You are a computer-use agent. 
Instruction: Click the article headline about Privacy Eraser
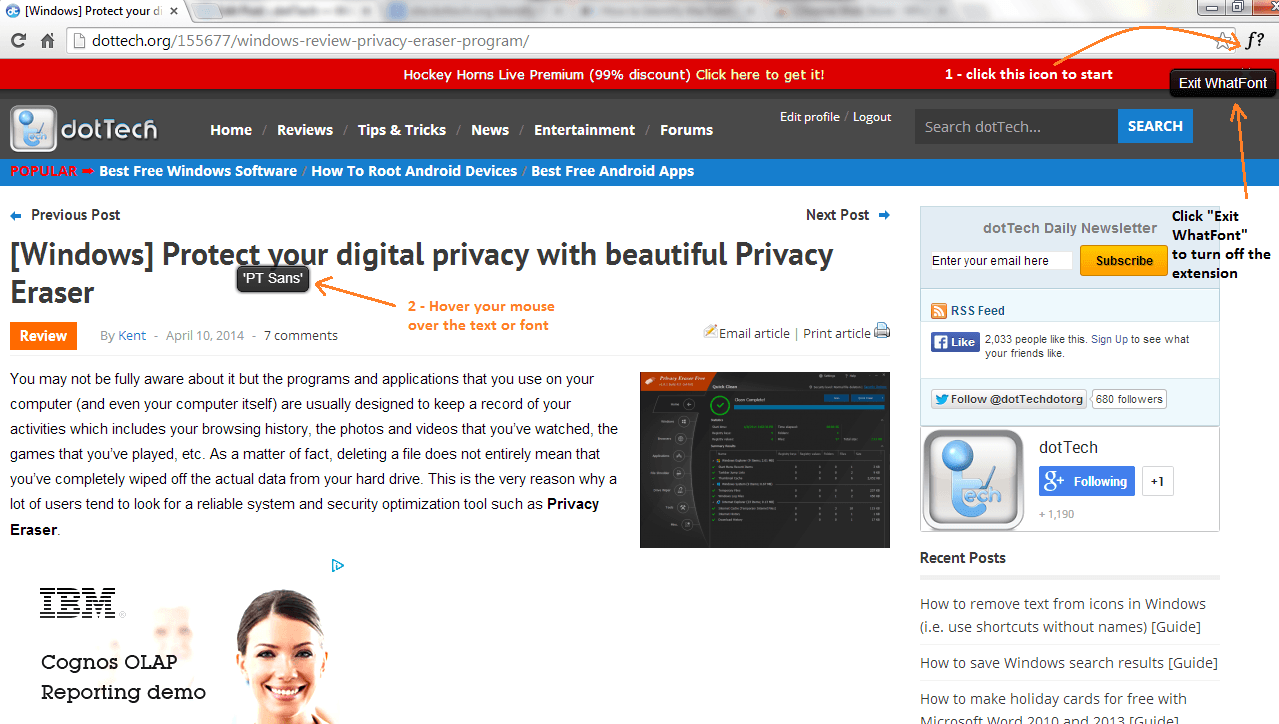tap(422, 273)
